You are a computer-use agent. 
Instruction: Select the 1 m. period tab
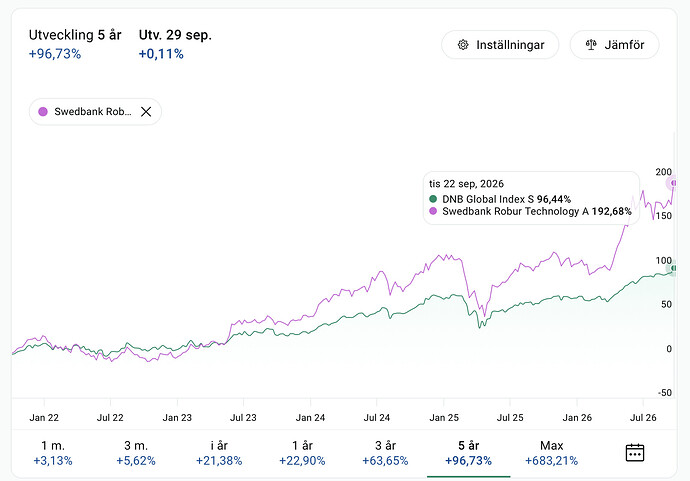tap(53, 453)
